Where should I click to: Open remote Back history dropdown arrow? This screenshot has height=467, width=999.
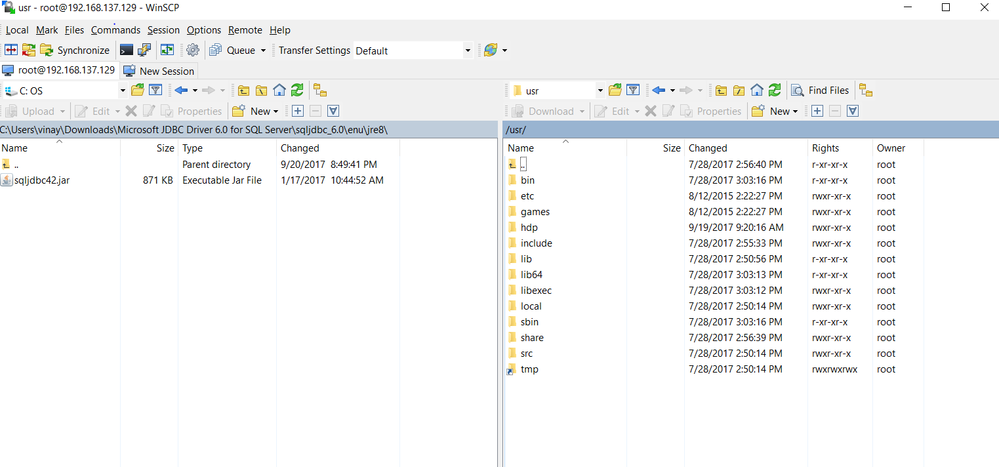point(673,90)
